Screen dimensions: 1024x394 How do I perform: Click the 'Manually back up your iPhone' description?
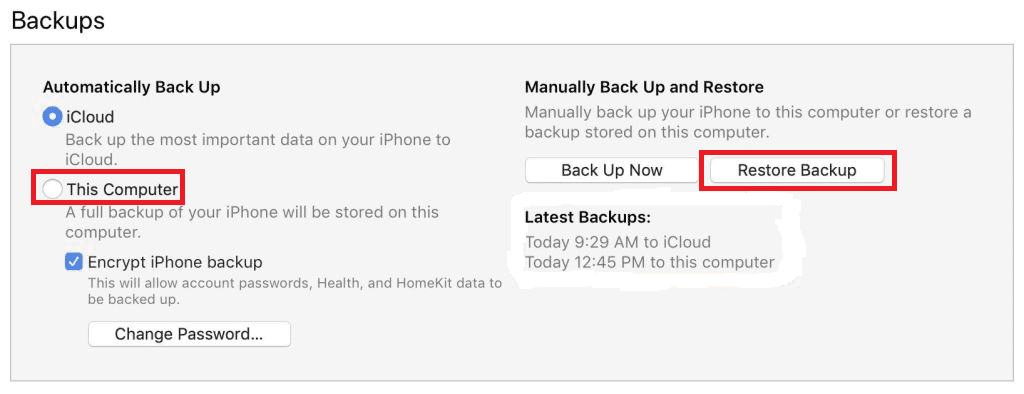(748, 122)
